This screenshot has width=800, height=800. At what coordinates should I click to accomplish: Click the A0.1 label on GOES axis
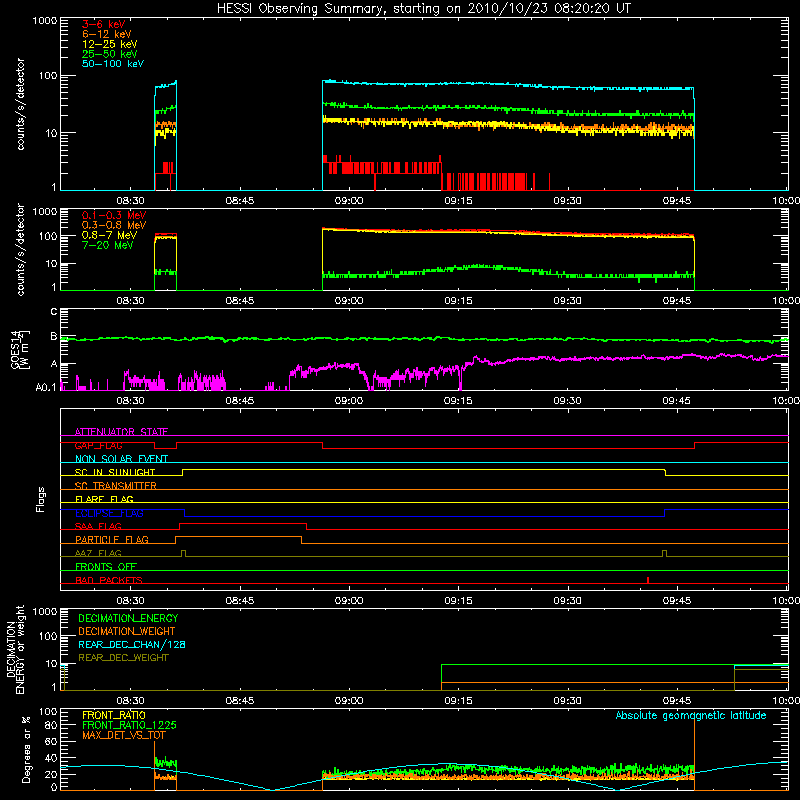tap(46, 387)
